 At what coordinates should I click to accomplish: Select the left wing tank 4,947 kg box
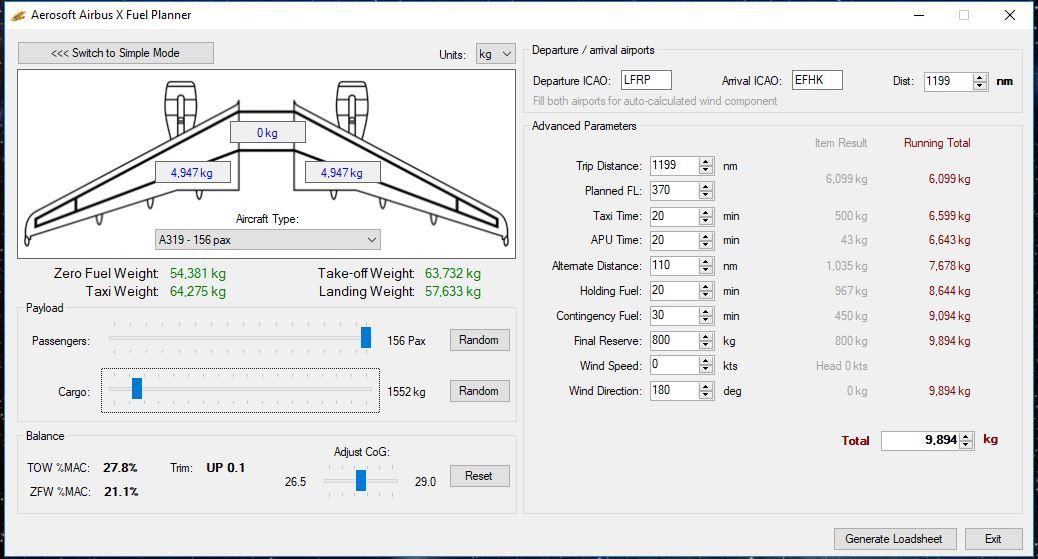click(192, 172)
